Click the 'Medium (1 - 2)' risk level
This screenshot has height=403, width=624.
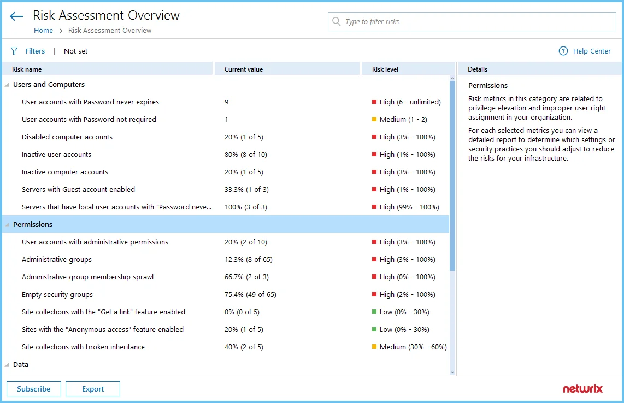coord(403,119)
